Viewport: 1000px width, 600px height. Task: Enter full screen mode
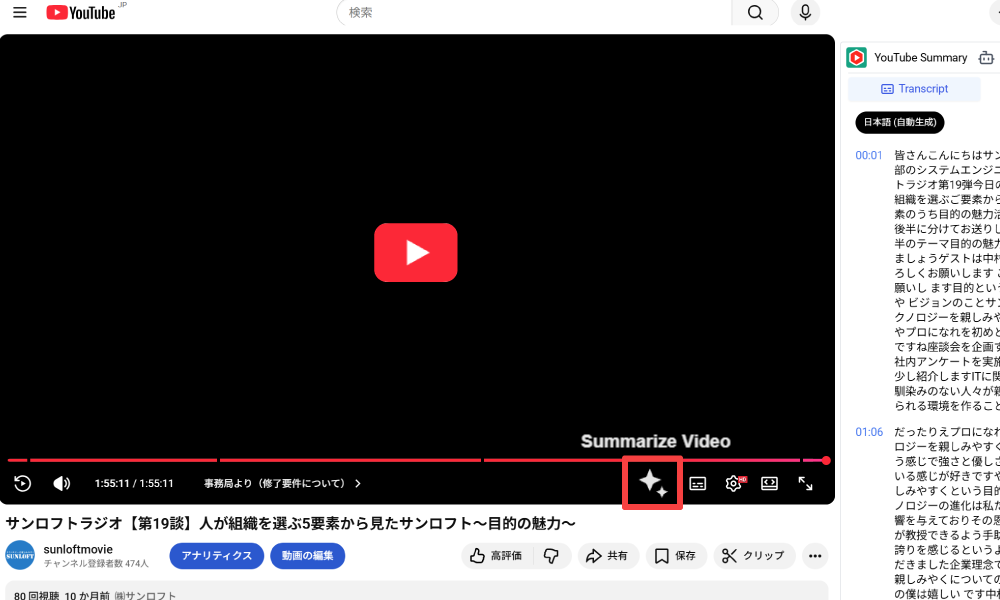tap(805, 483)
